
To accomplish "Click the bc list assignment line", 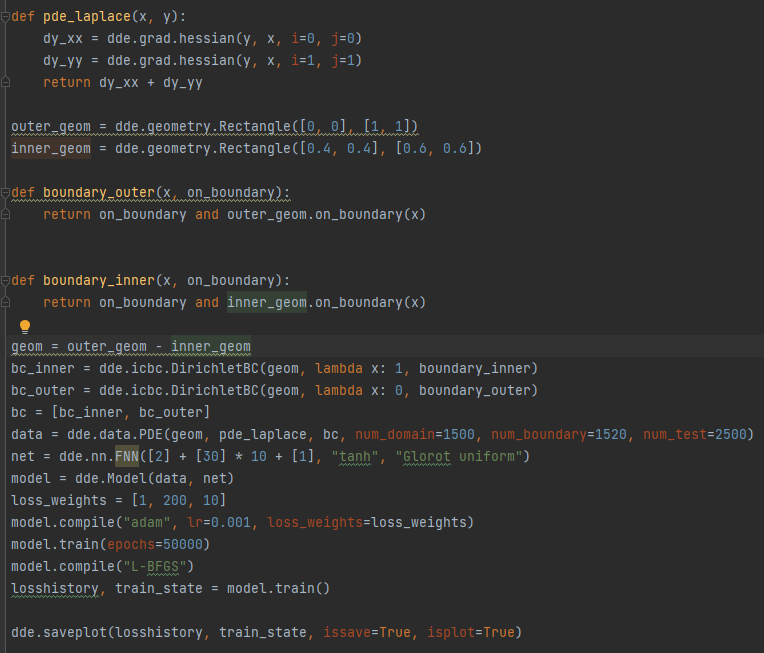I will (x=111, y=412).
